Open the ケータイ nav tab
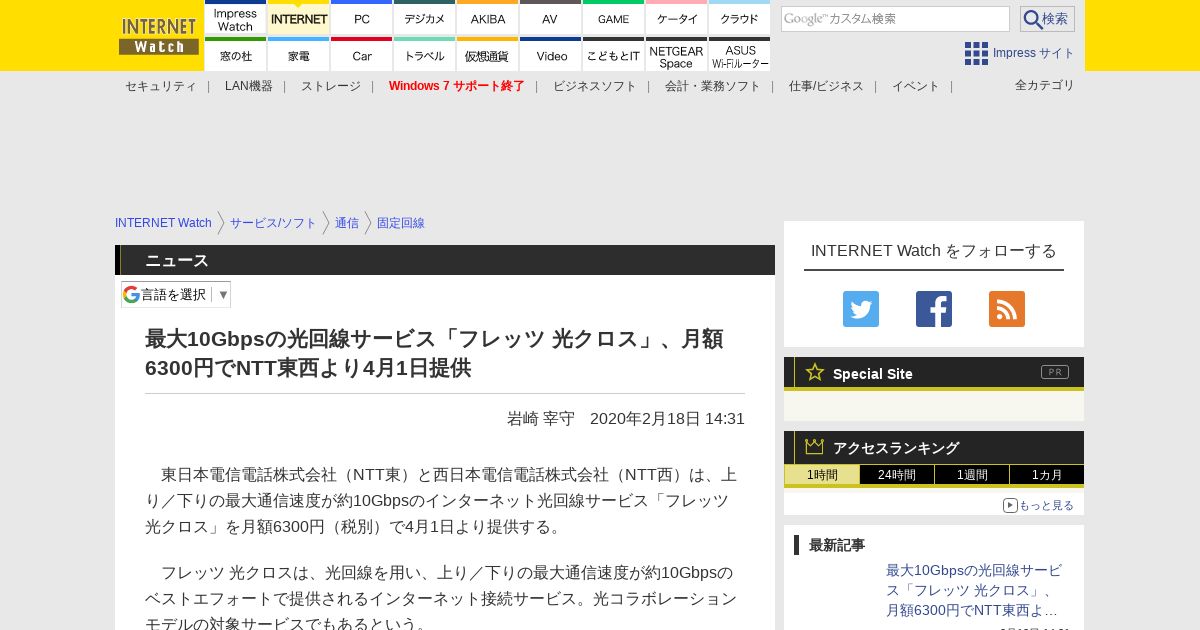This screenshot has height=630, width=1200. coord(677,18)
